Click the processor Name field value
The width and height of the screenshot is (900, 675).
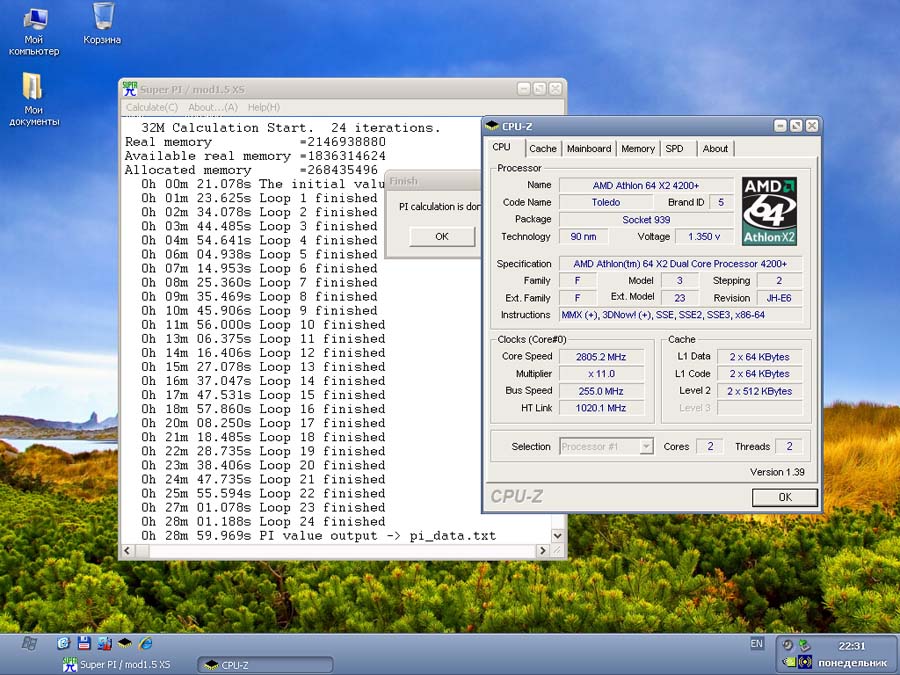pos(646,185)
